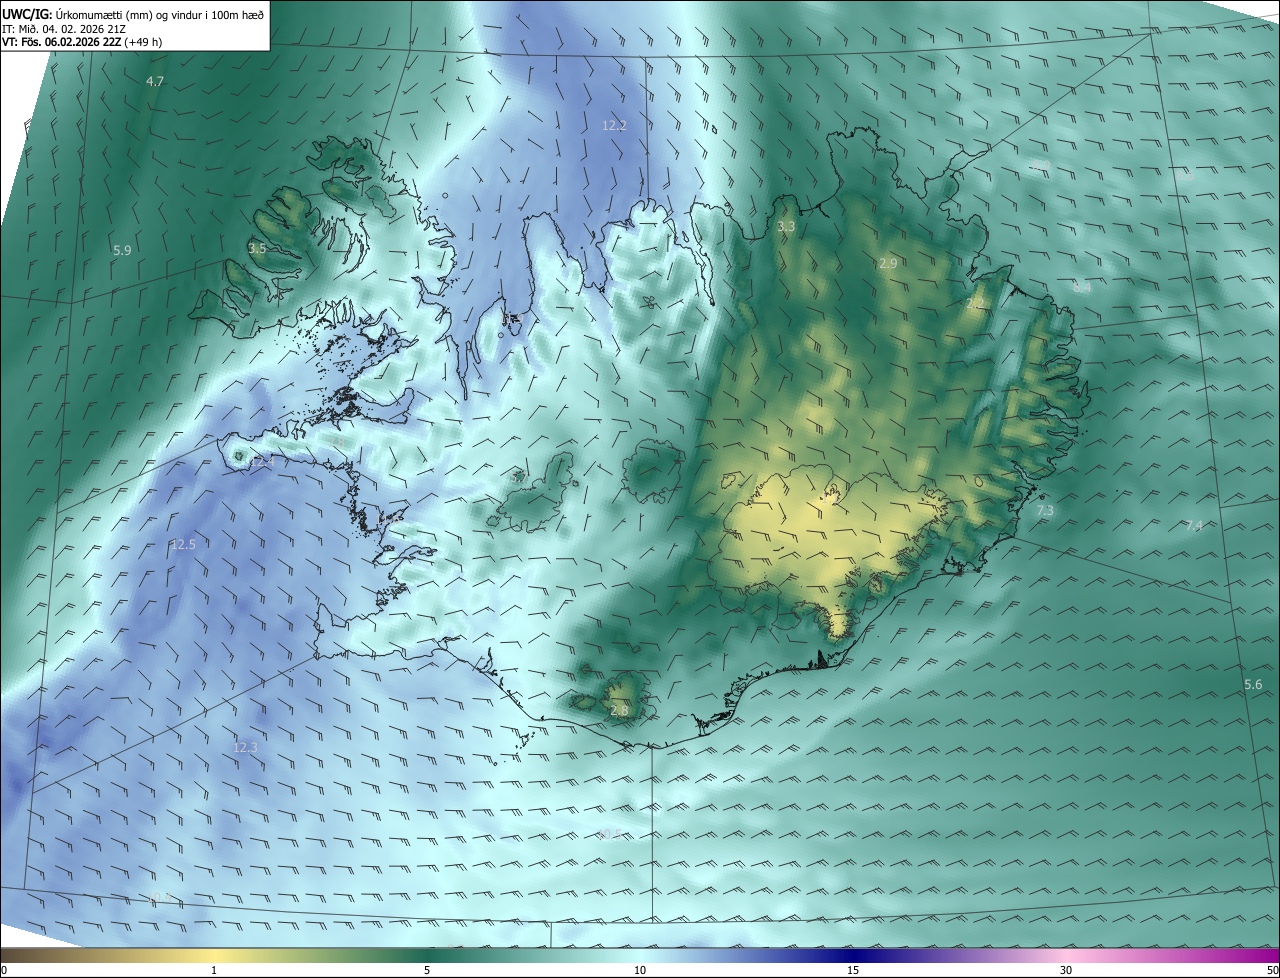Click the 12.2 value label on the map

coord(614,125)
